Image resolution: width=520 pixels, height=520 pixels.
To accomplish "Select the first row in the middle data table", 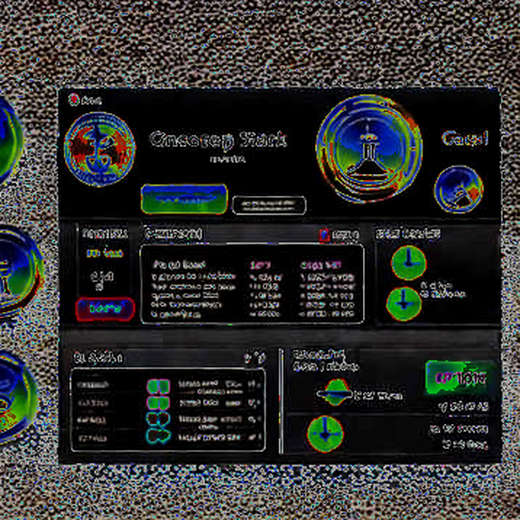I will (253, 277).
